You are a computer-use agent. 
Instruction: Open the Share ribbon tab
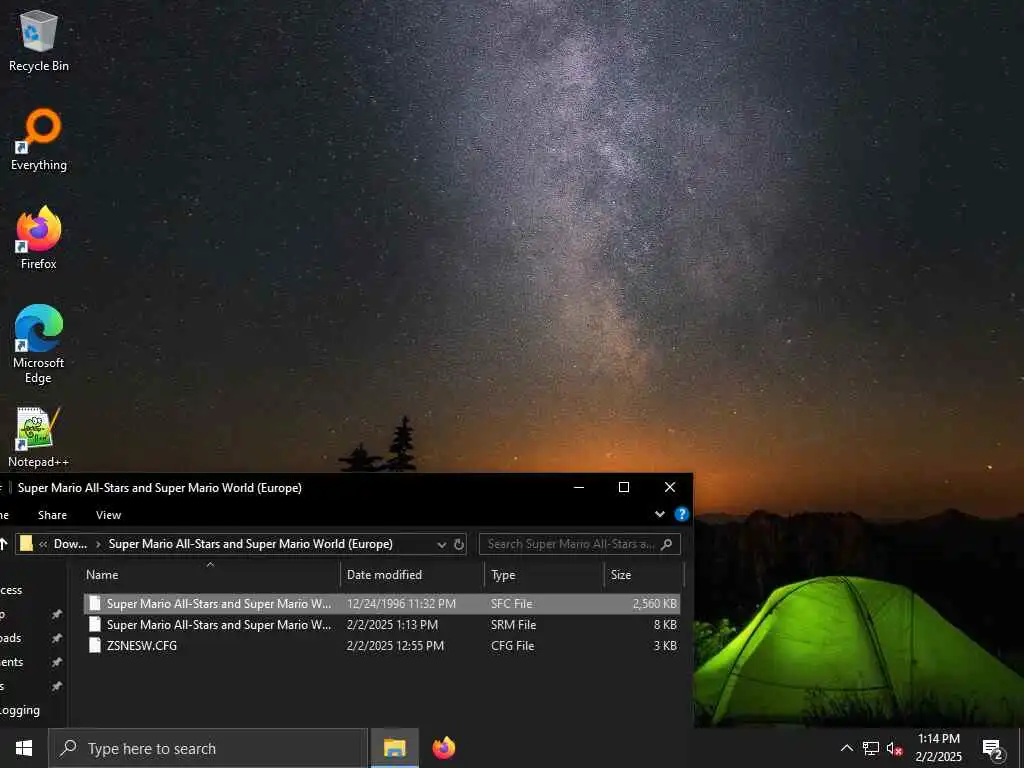point(52,515)
